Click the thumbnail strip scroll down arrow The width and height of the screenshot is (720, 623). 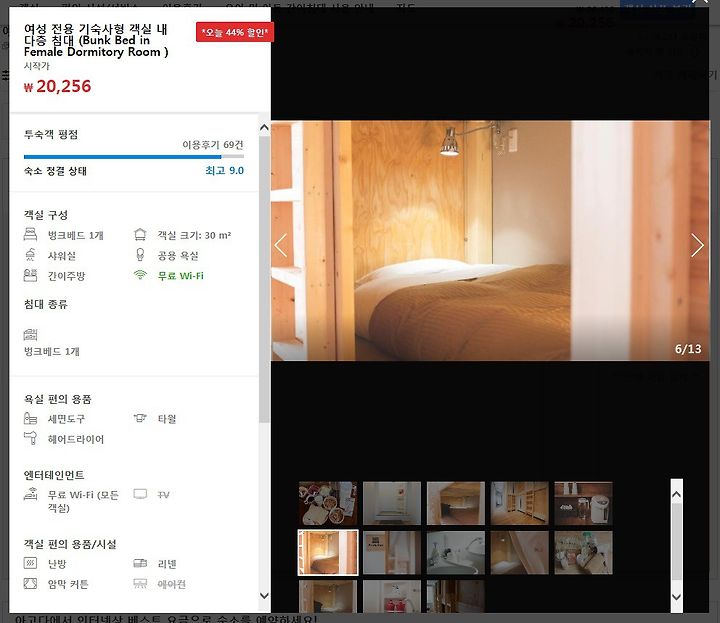676,597
